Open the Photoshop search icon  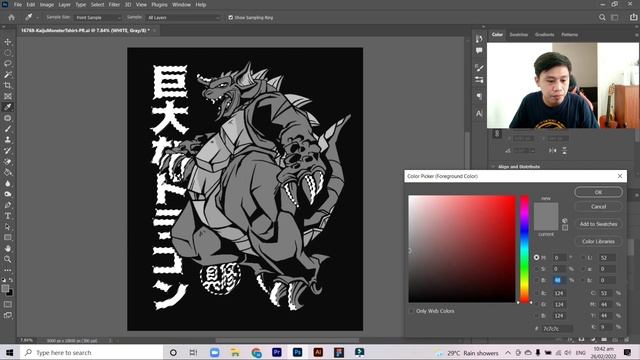[602, 18]
